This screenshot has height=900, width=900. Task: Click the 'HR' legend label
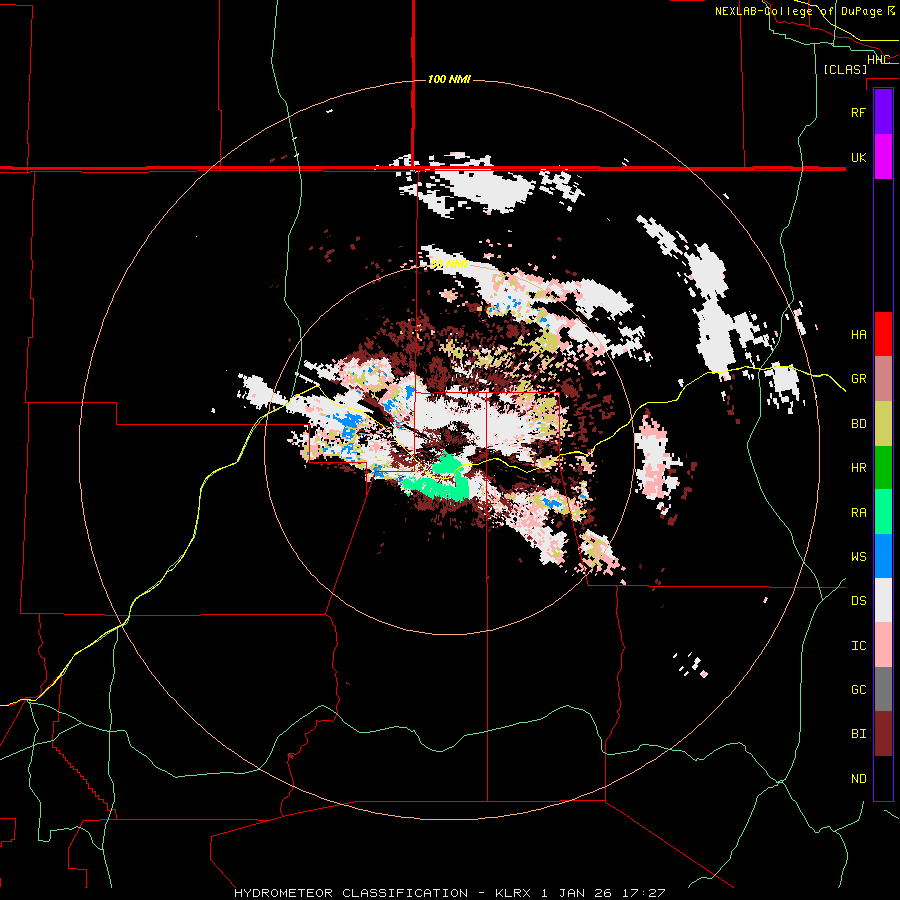tap(858, 468)
